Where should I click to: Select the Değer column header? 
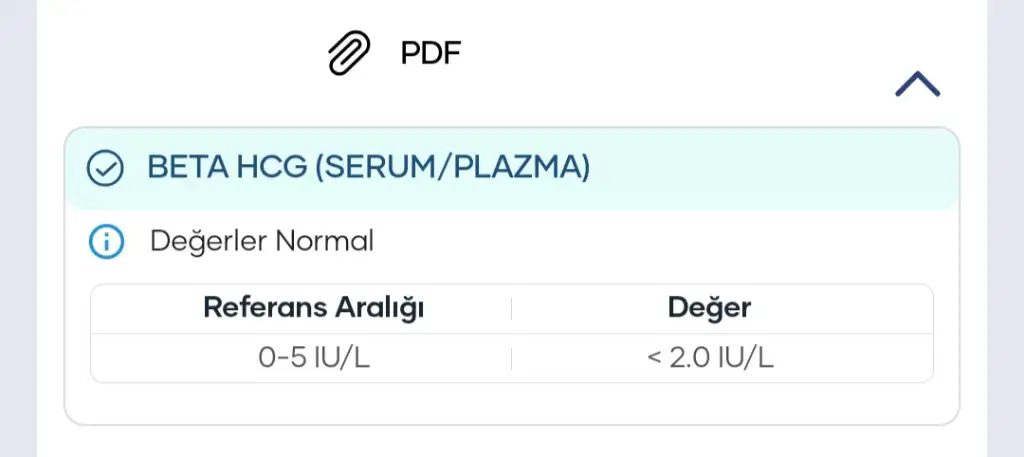709,308
